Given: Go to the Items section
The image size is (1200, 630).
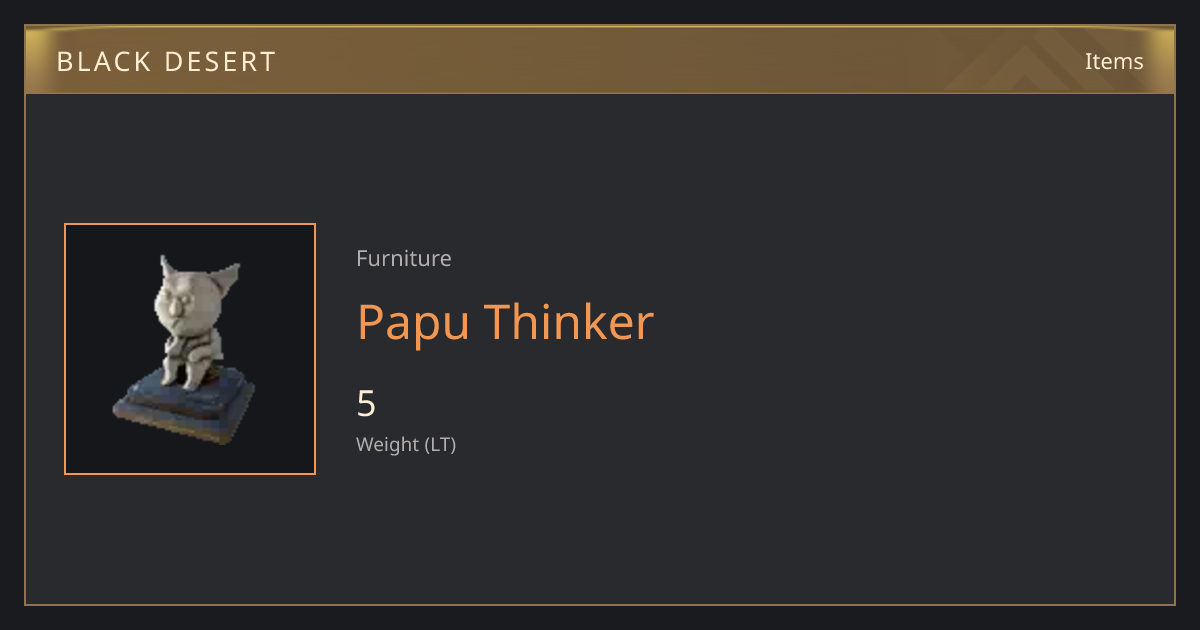Looking at the screenshot, I should click(1114, 61).
